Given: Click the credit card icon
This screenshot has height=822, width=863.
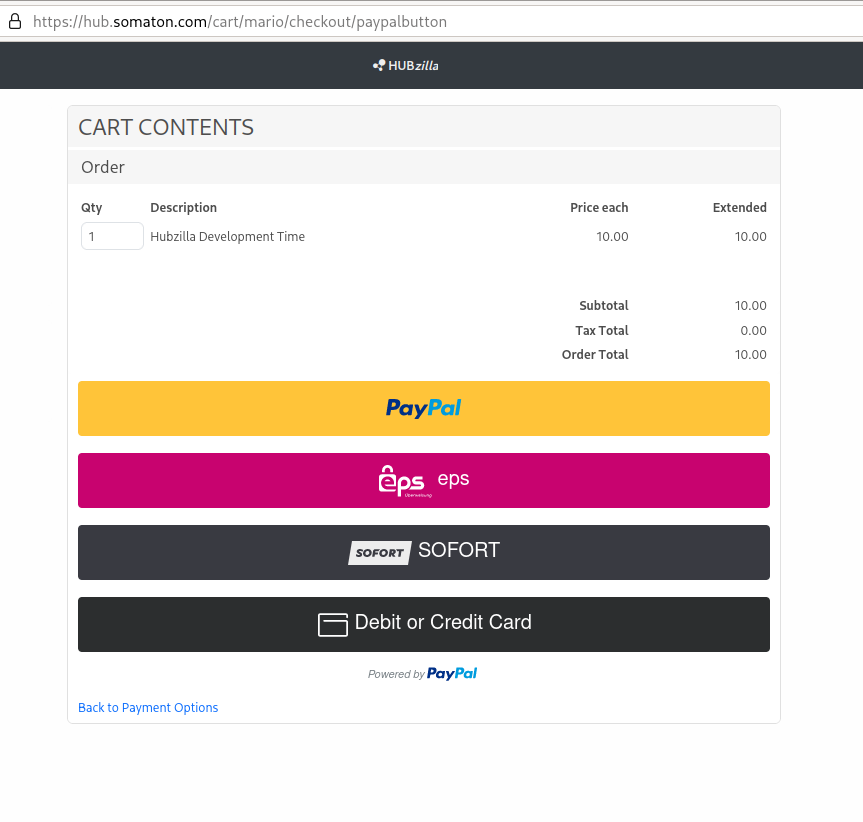Looking at the screenshot, I should [332, 624].
